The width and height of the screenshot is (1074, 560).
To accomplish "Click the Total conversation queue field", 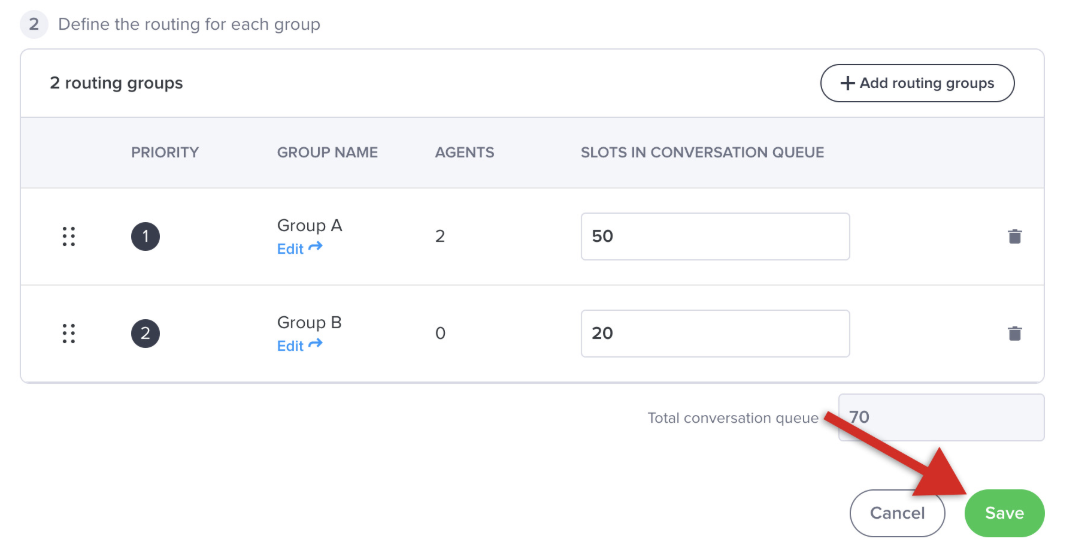I will click(940, 418).
